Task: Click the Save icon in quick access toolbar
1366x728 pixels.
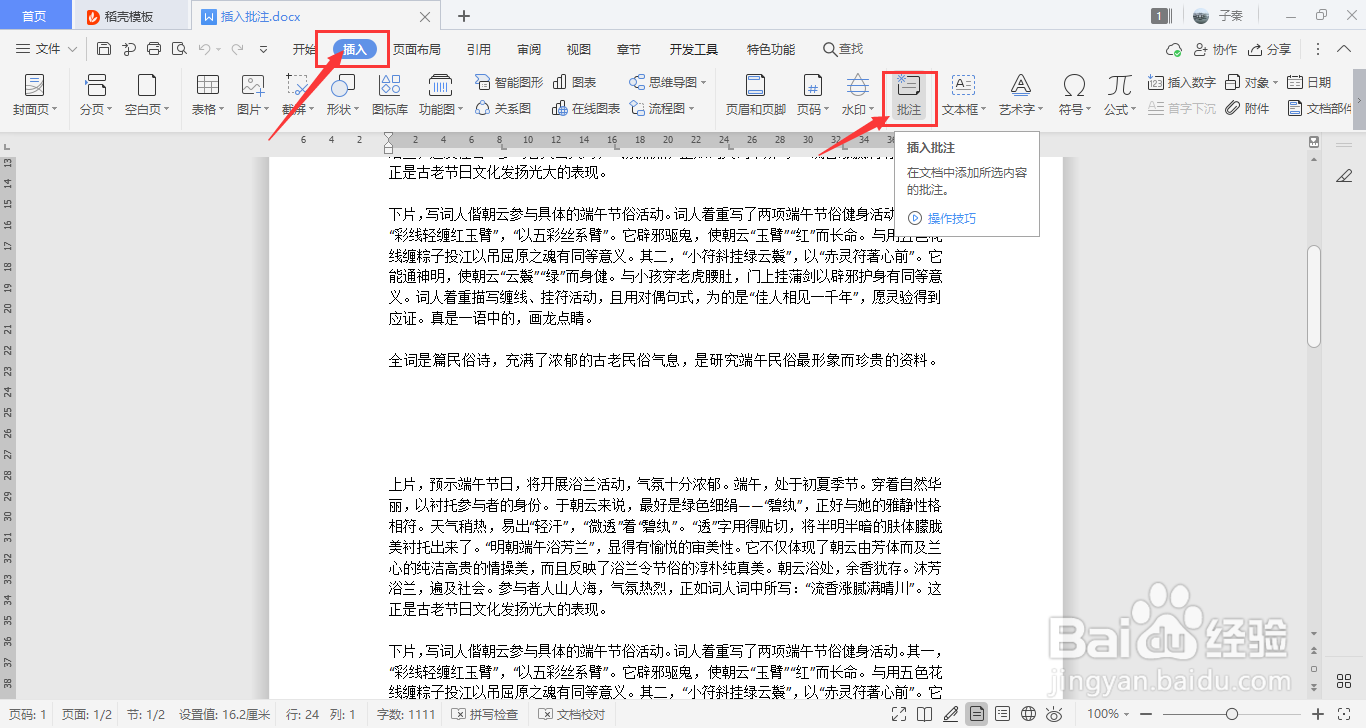Action: [x=104, y=49]
